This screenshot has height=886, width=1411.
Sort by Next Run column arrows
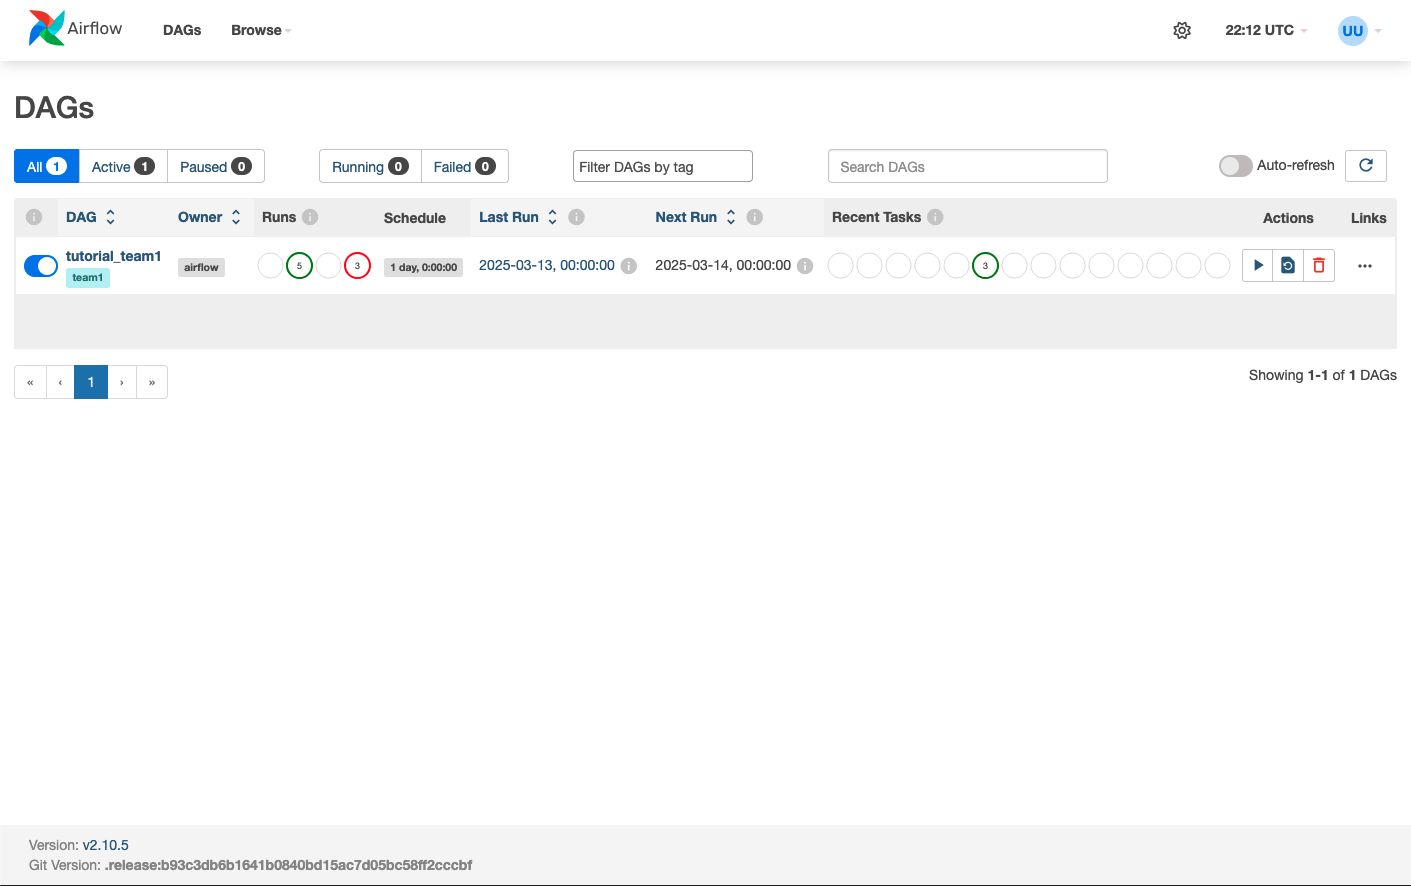click(x=731, y=217)
